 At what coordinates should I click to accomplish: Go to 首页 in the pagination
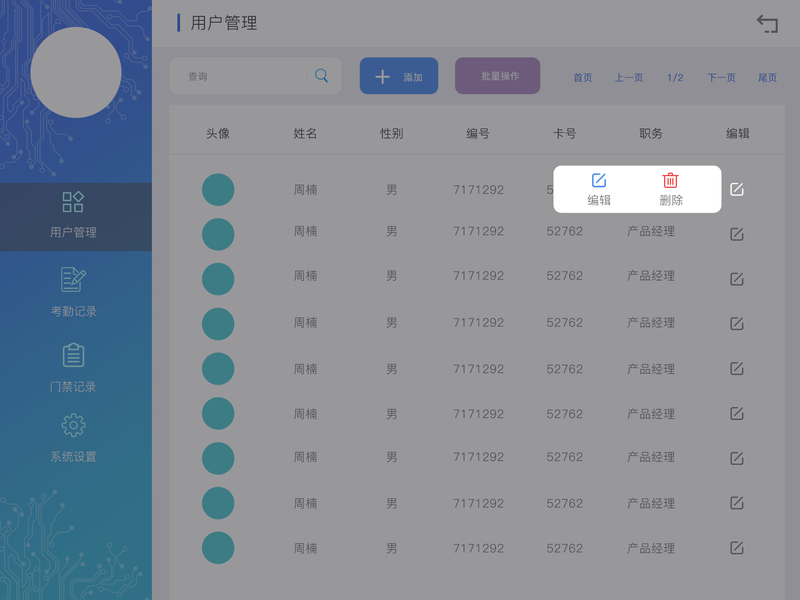[583, 78]
